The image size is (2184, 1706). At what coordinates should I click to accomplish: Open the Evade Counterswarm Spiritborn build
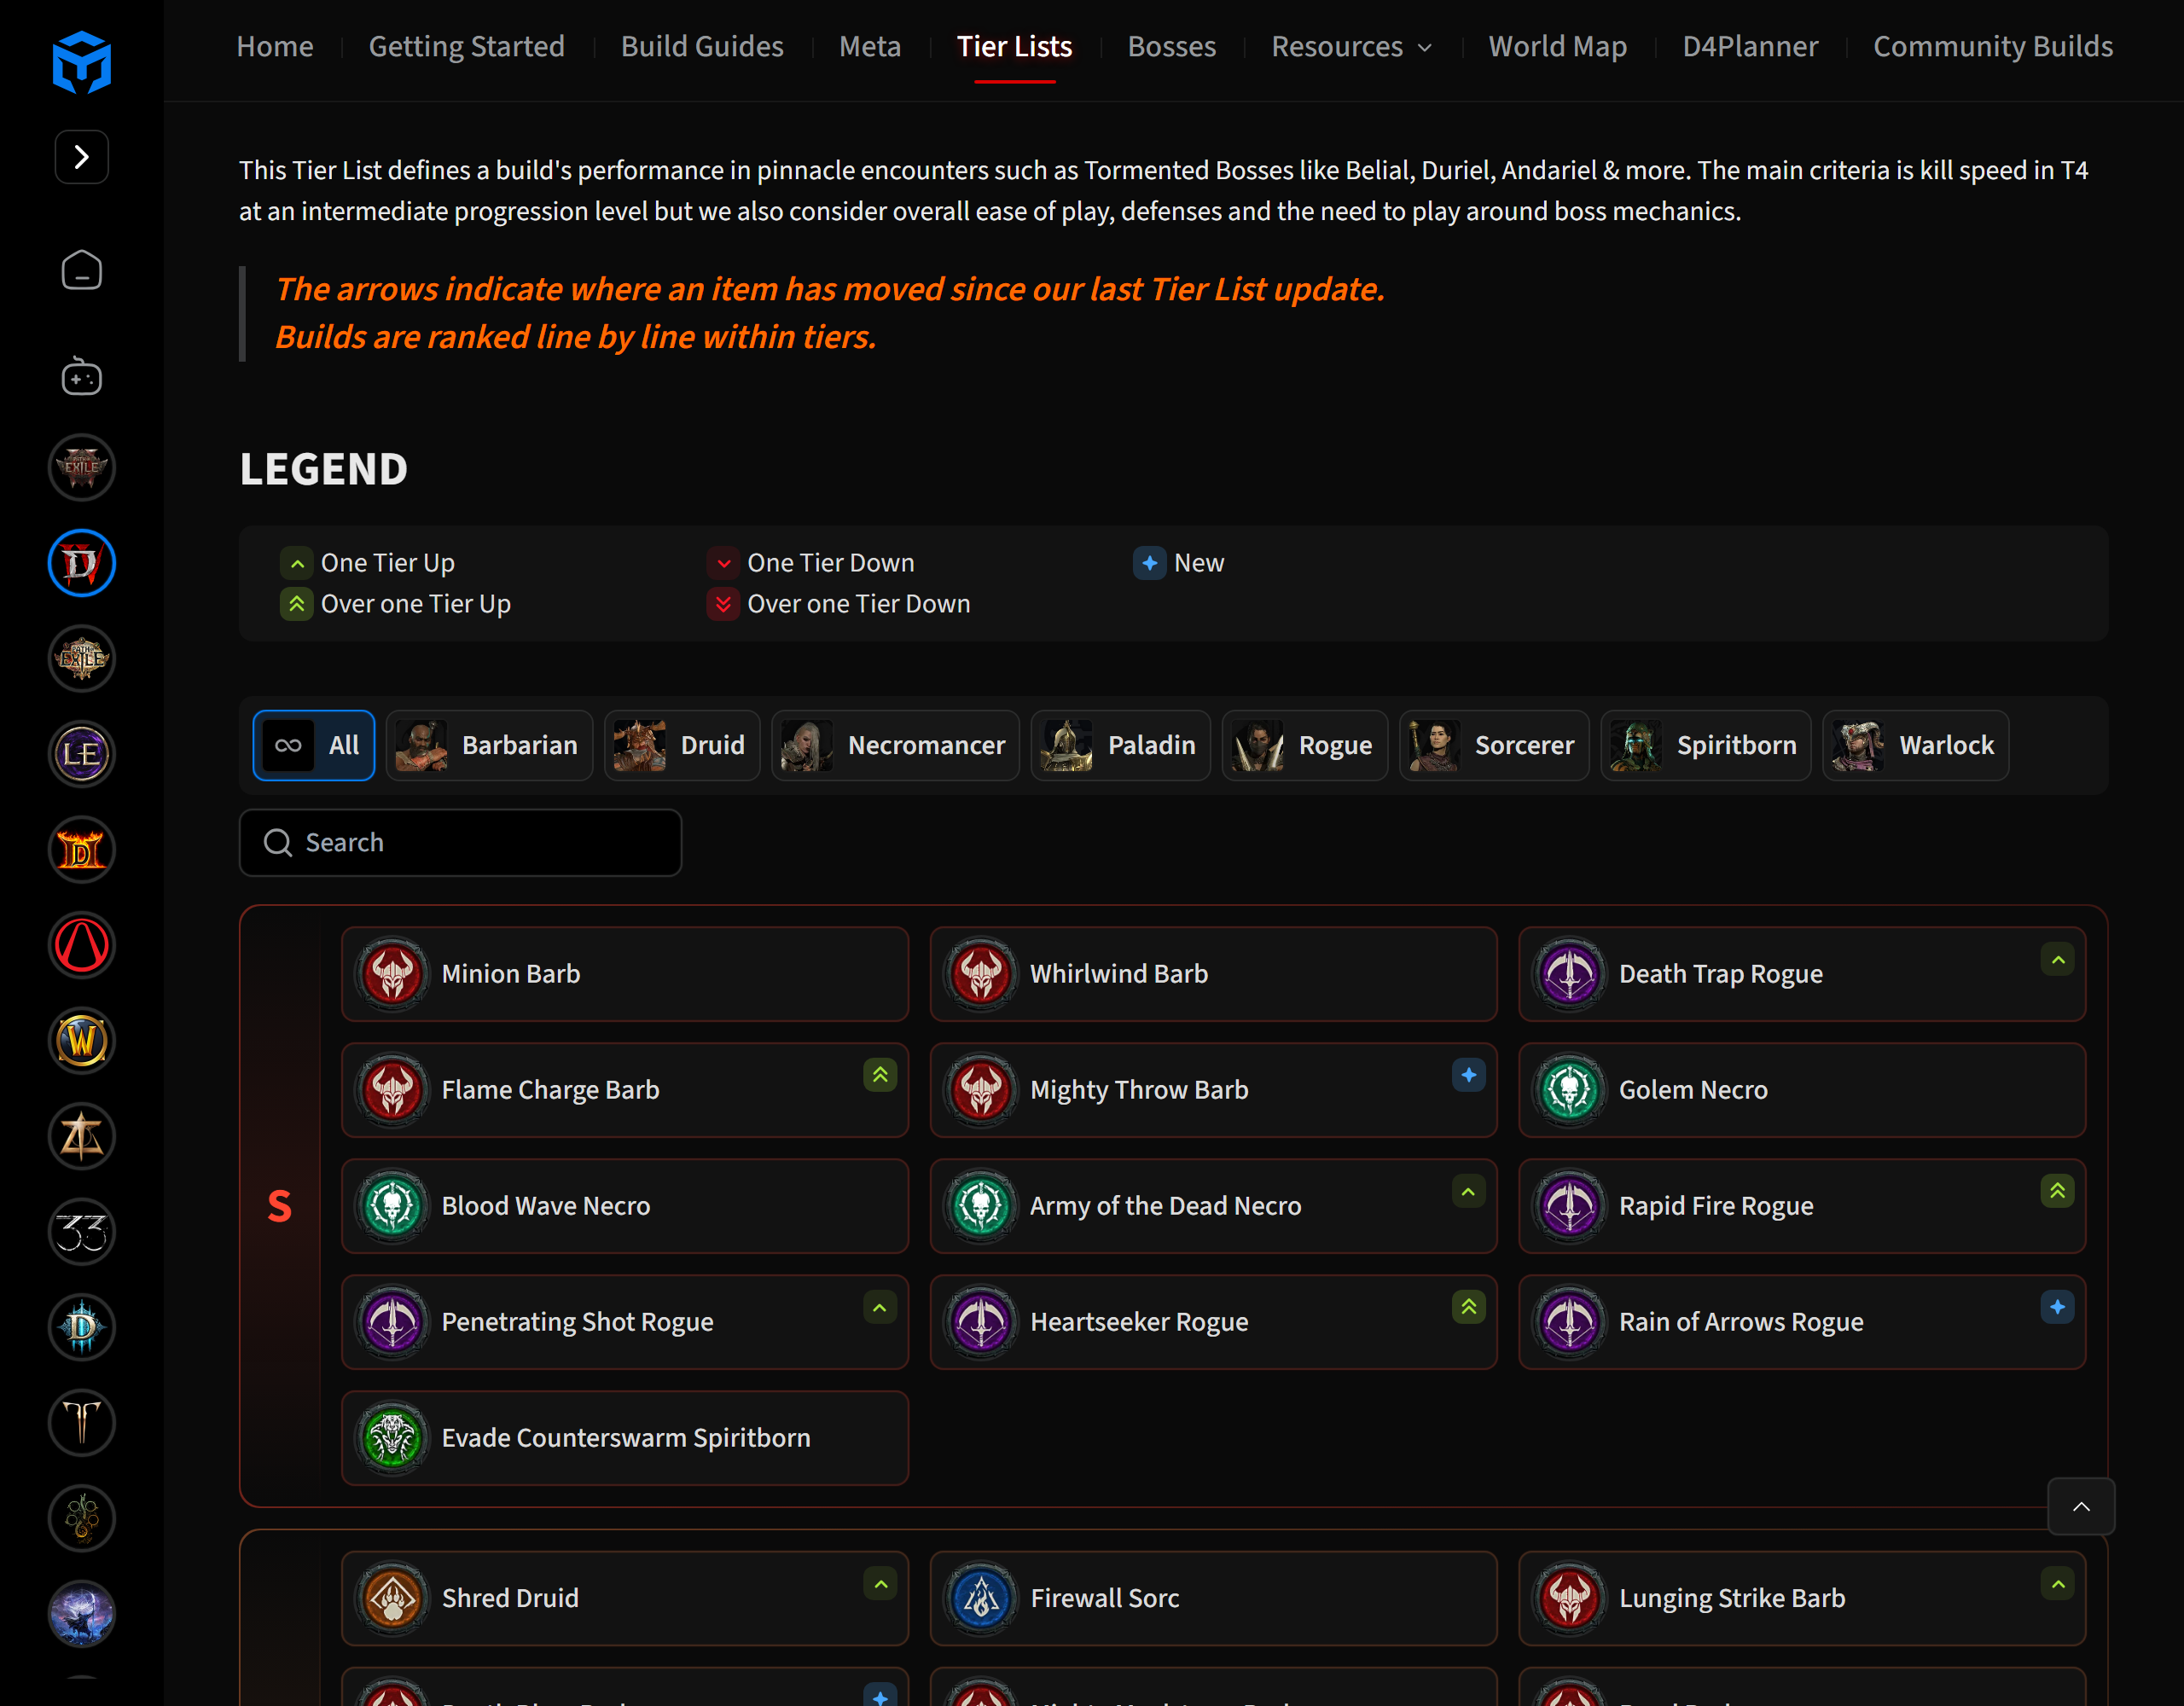click(625, 1438)
